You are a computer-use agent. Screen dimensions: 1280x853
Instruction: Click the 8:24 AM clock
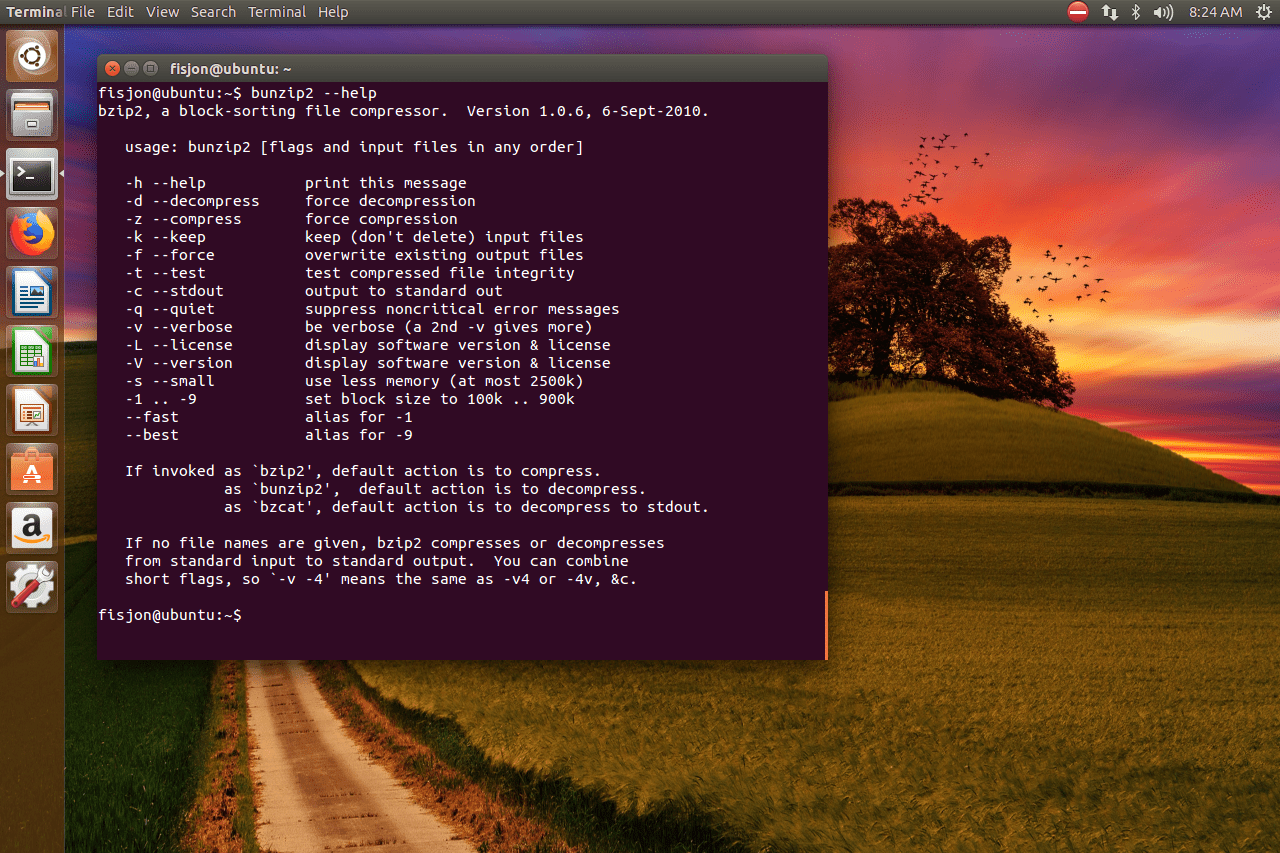pos(1215,12)
